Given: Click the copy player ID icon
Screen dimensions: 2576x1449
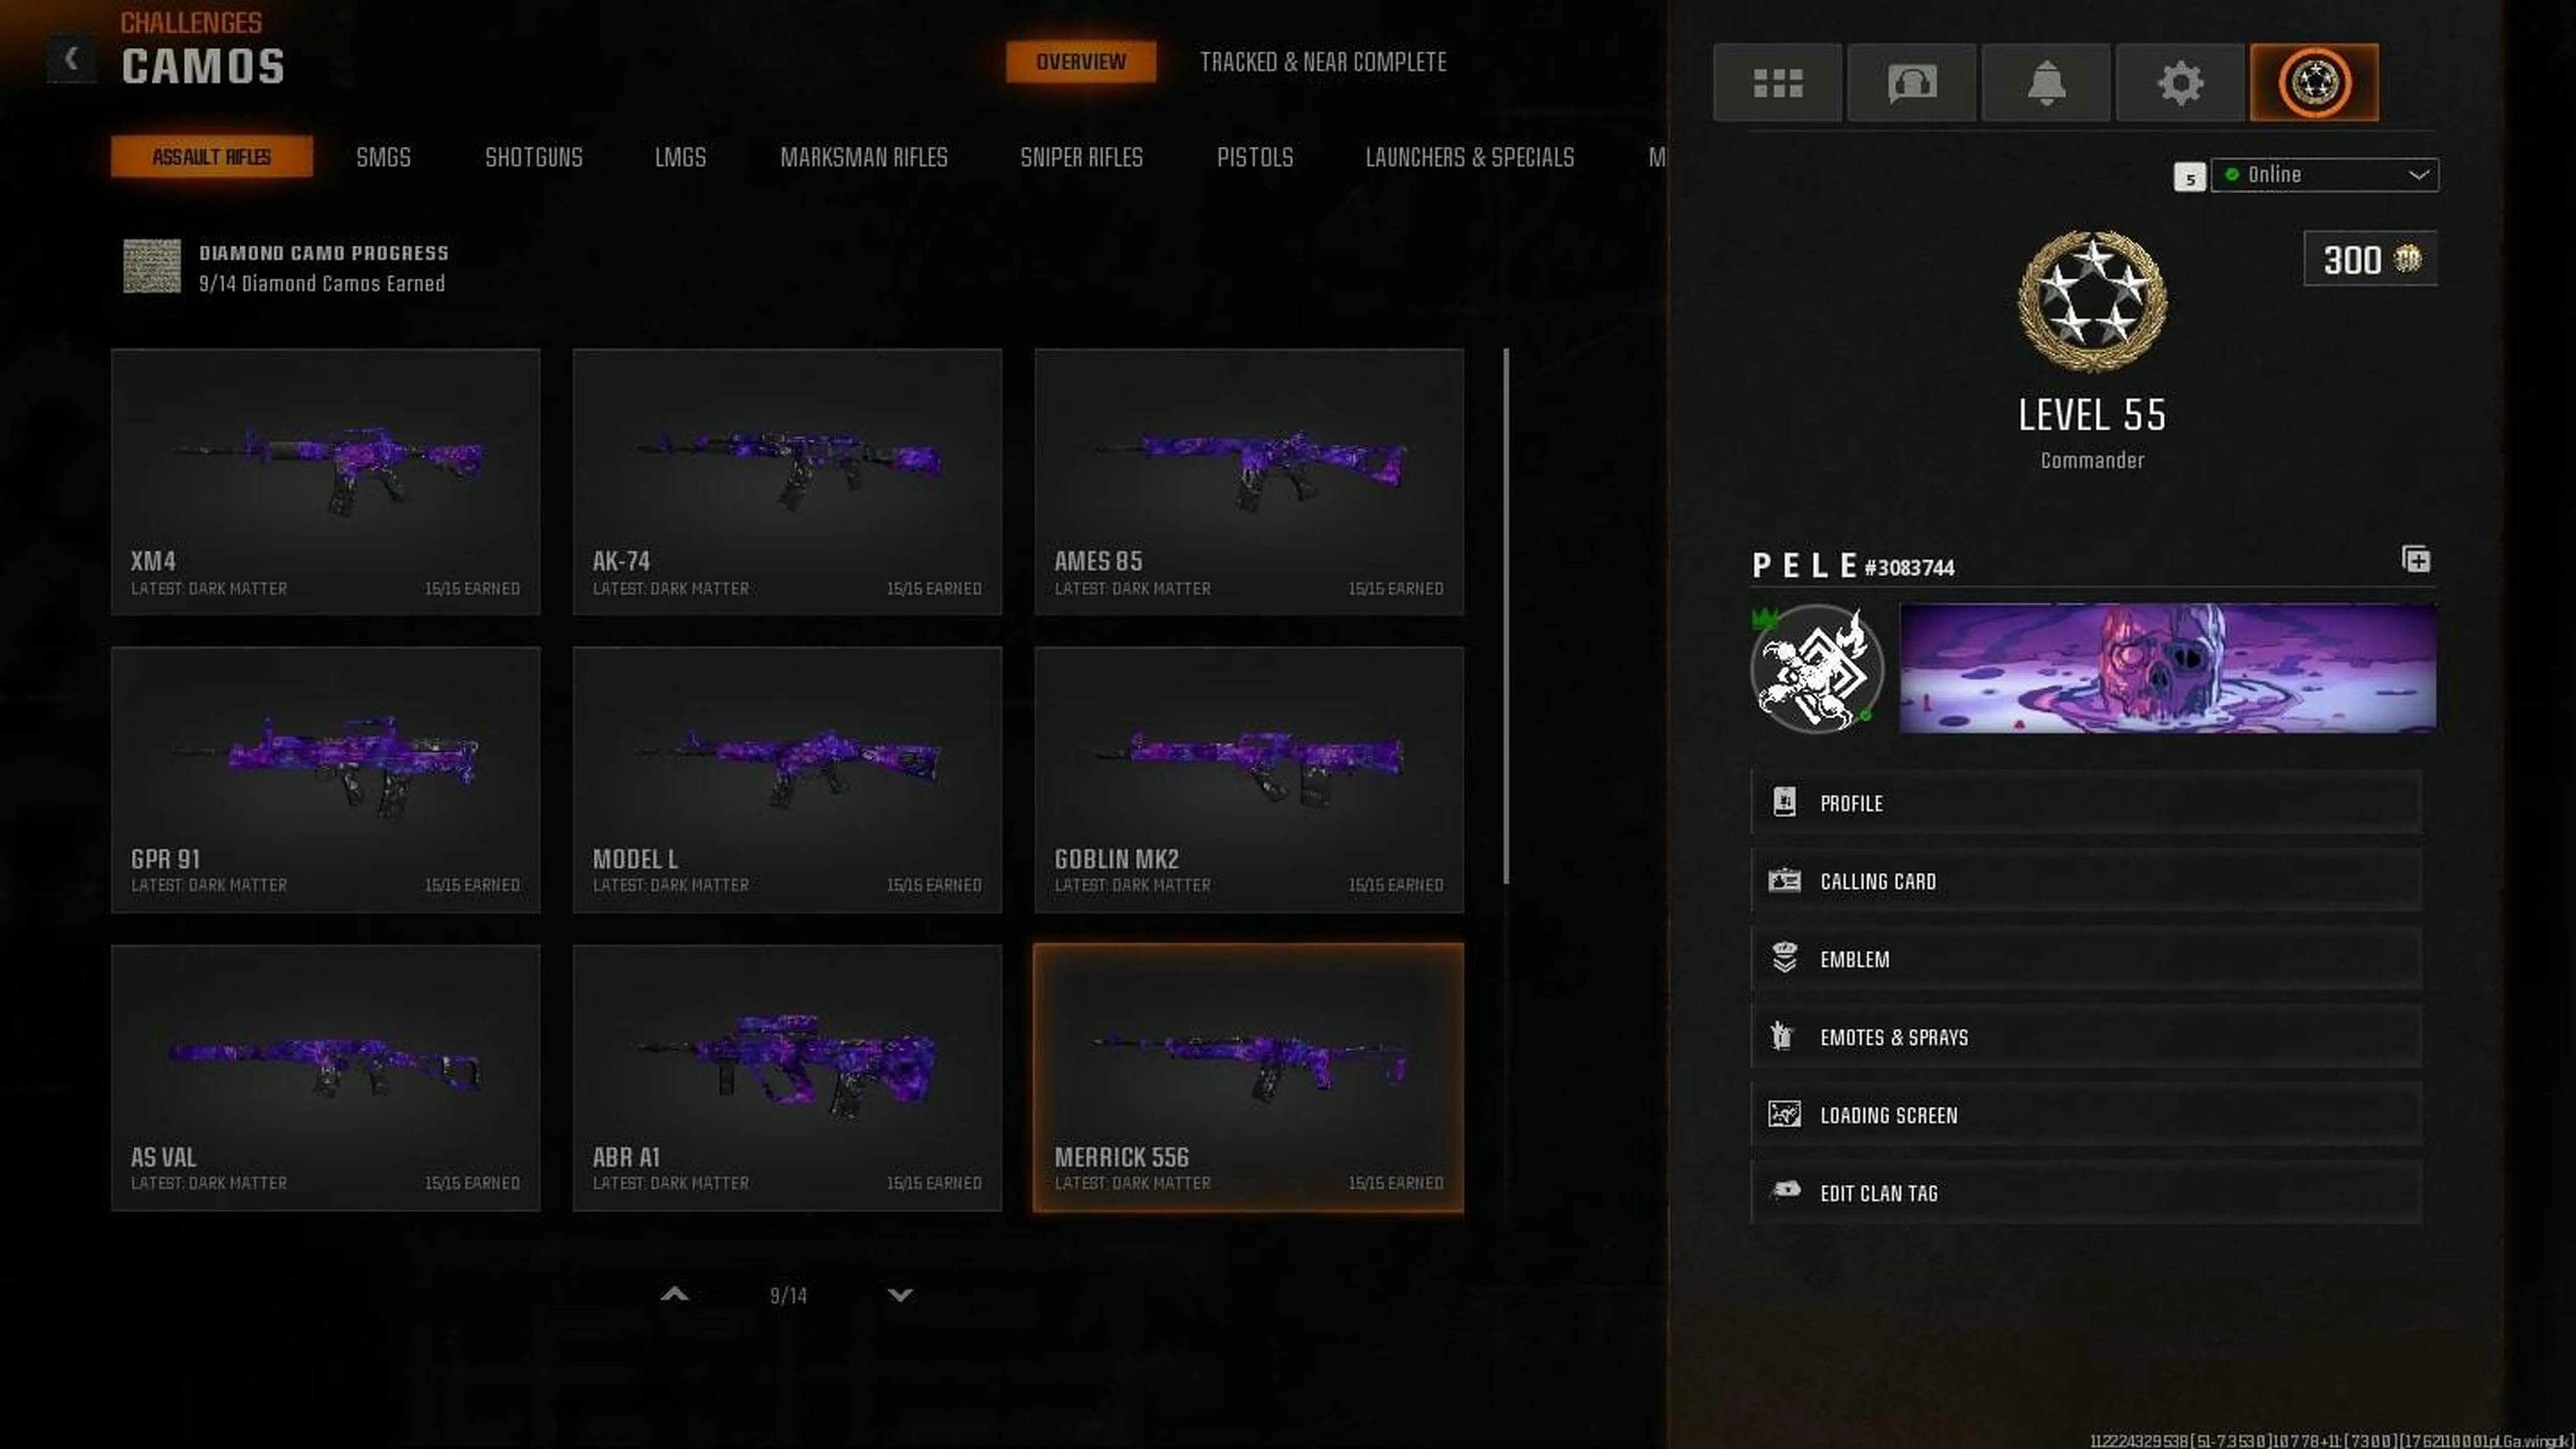Looking at the screenshot, I should pyautogui.click(x=2415, y=559).
